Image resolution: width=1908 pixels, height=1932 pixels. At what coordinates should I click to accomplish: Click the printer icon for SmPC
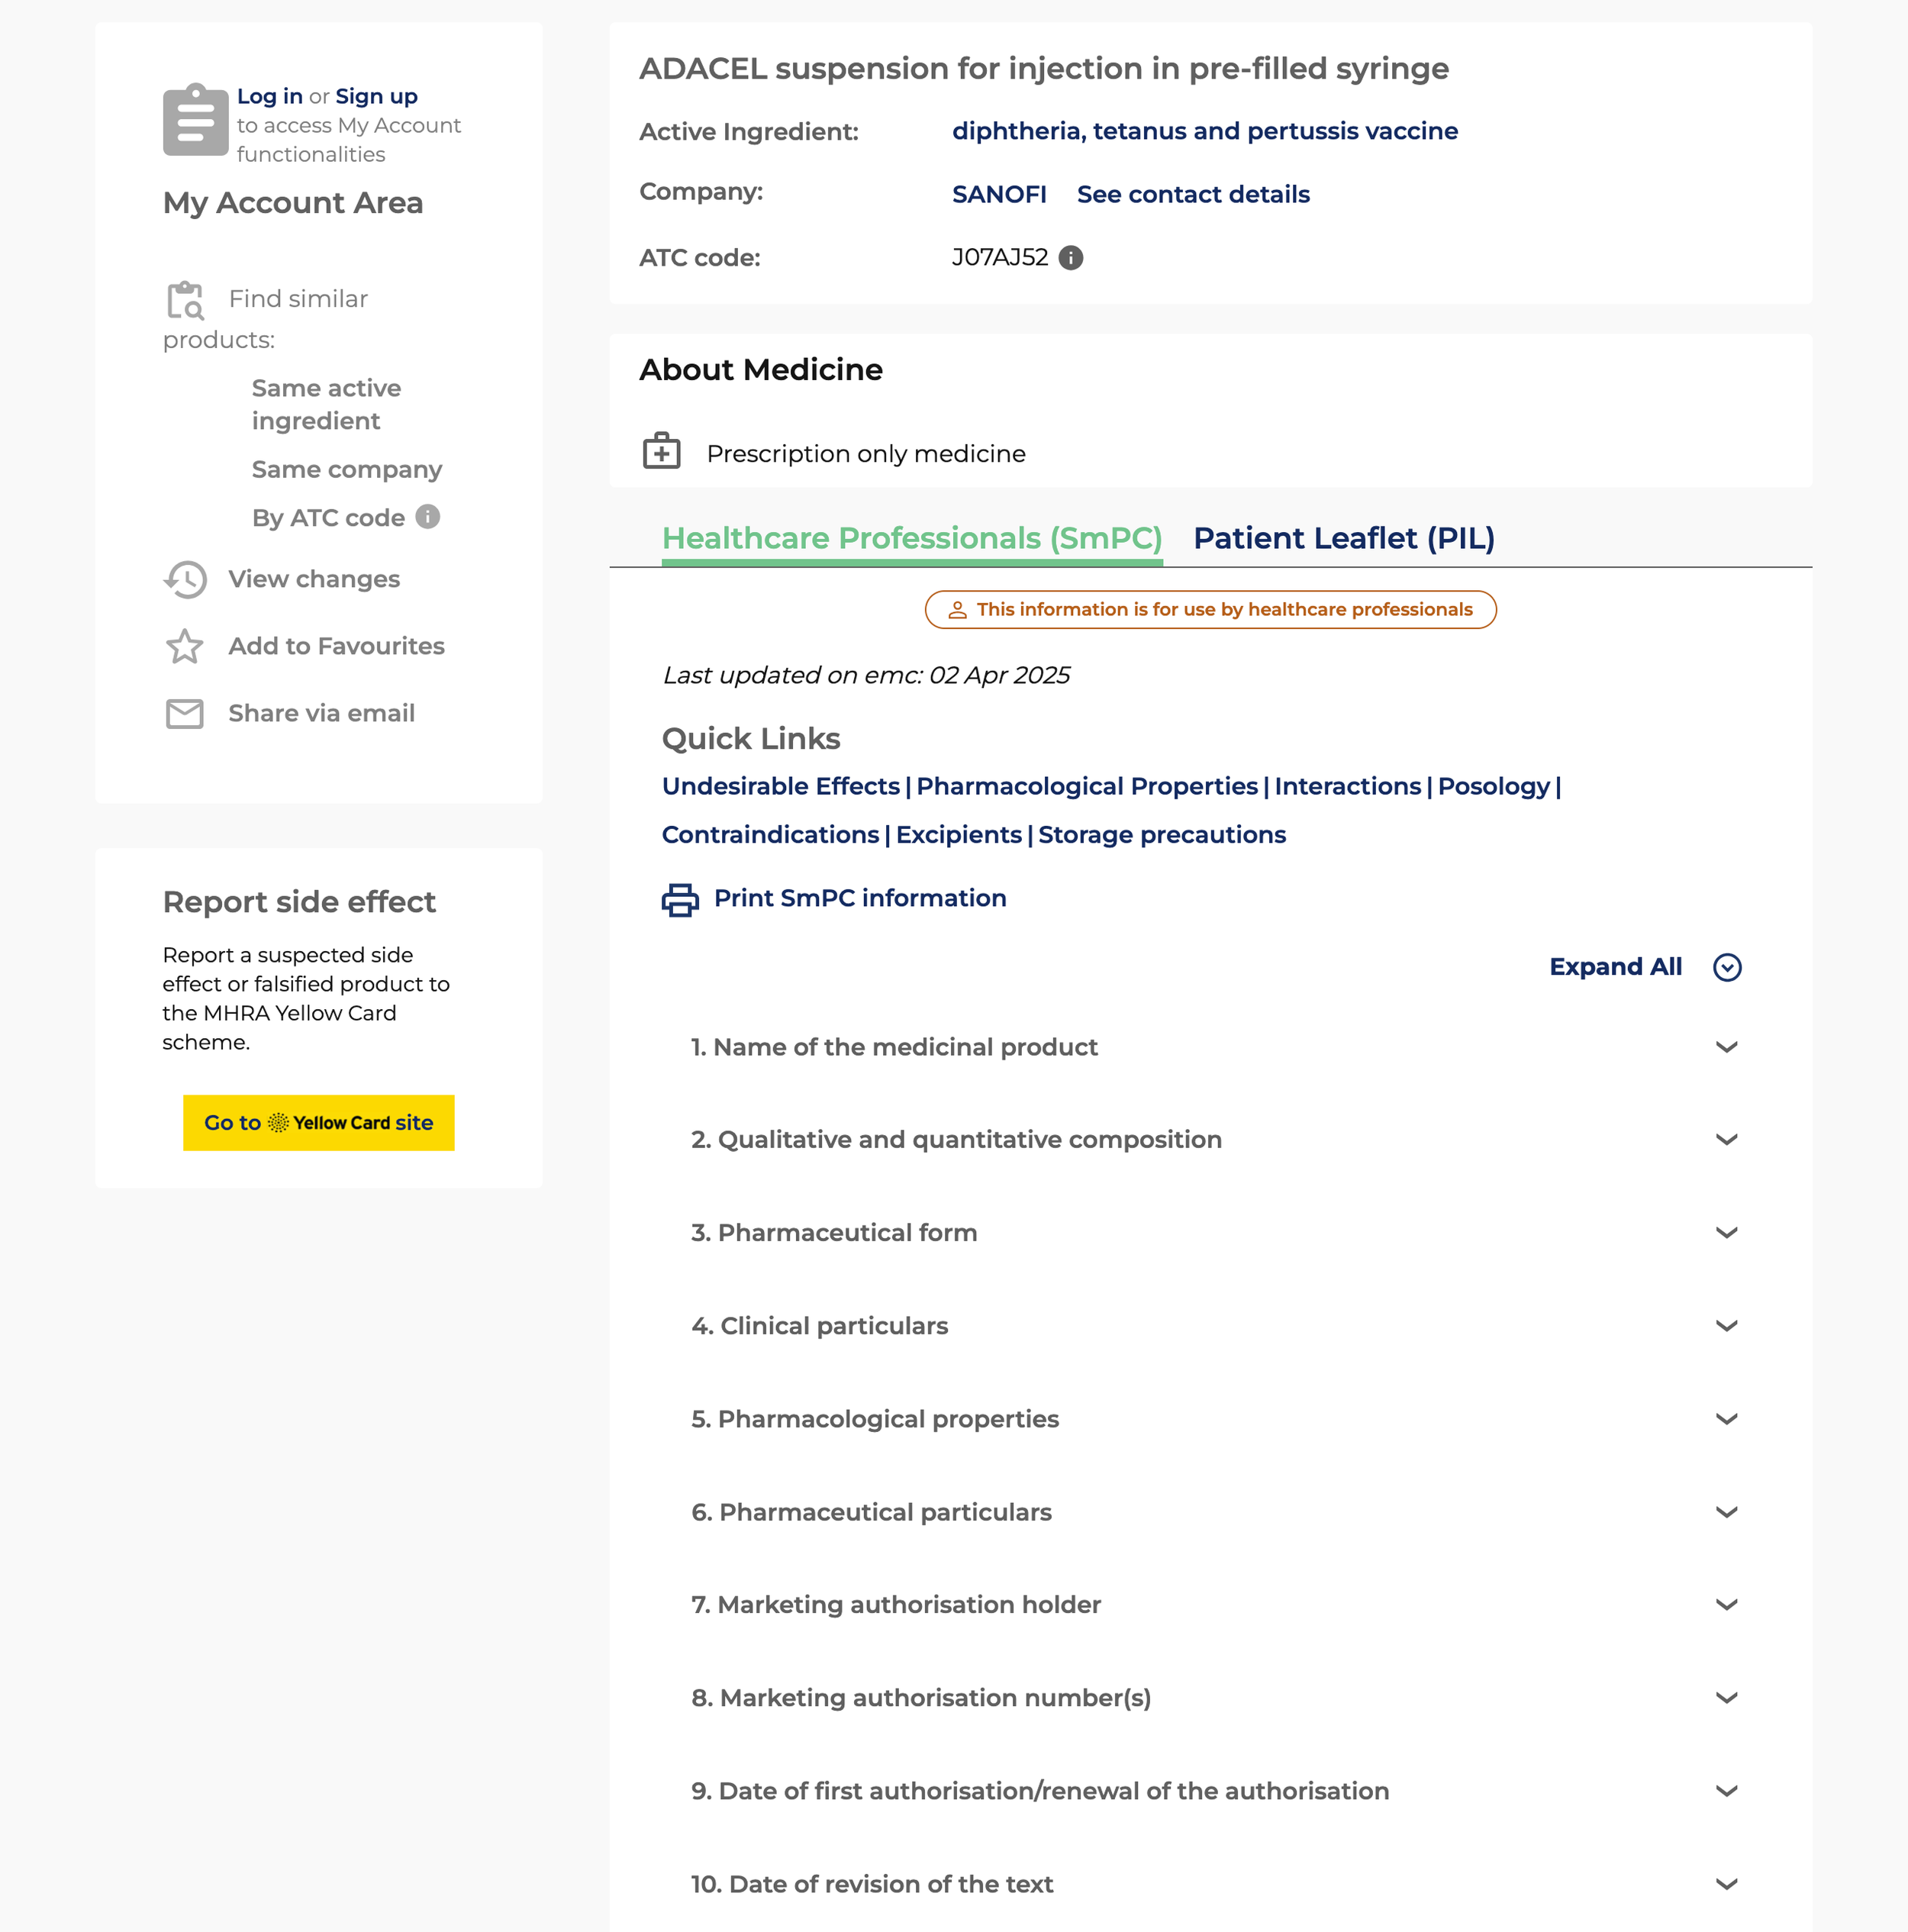[680, 899]
